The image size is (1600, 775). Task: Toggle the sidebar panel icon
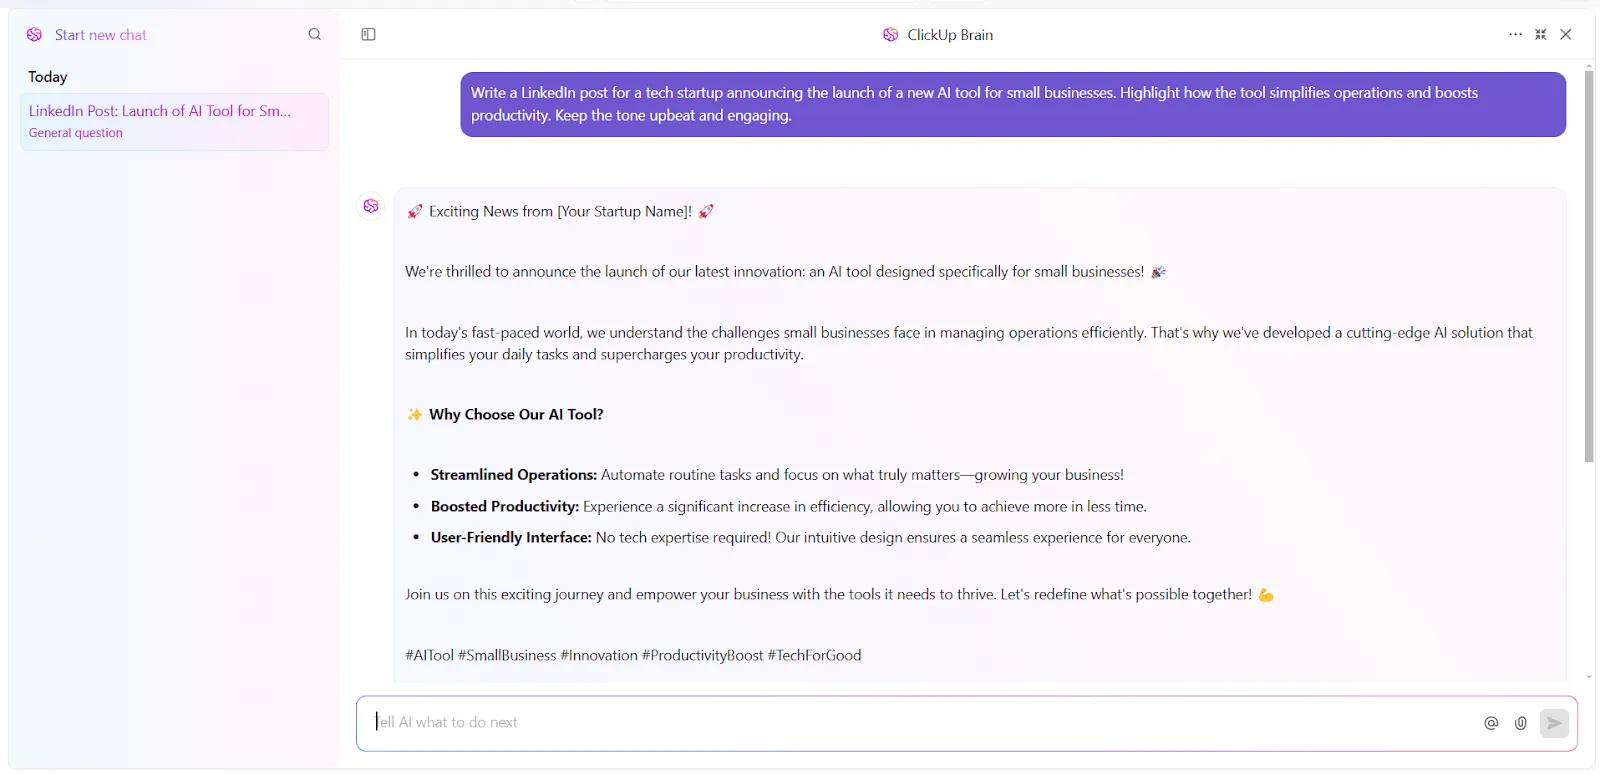(x=368, y=34)
